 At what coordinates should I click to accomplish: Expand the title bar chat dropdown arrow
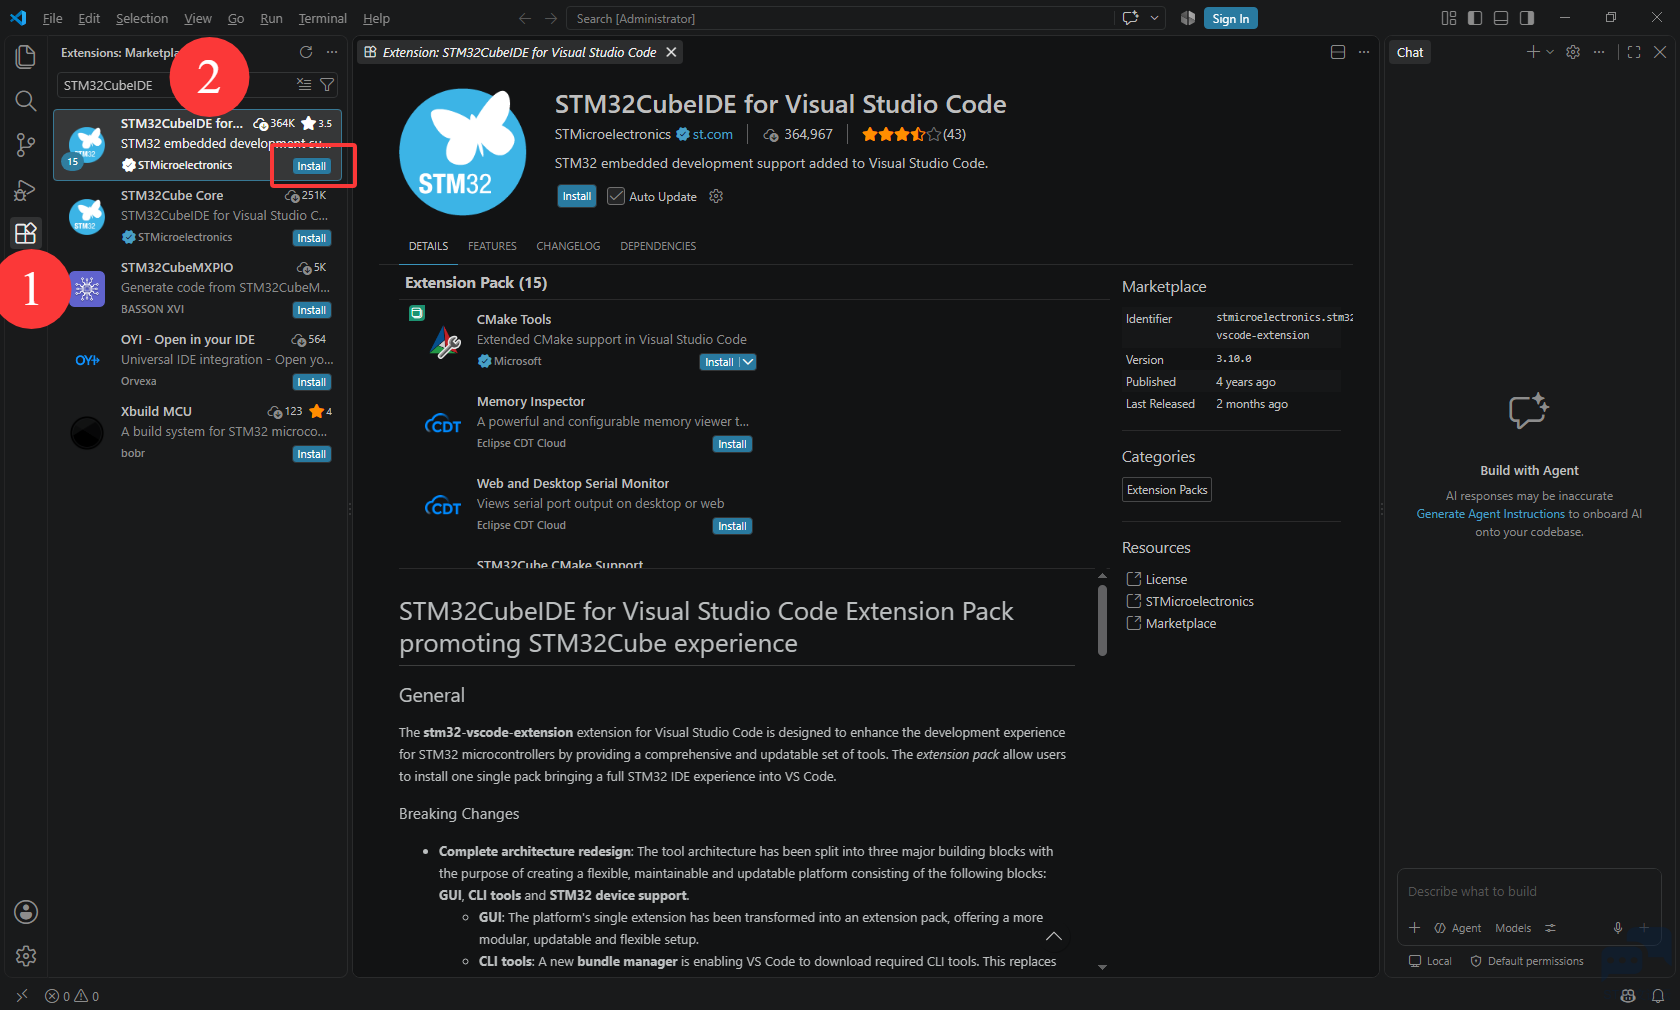1155,18
